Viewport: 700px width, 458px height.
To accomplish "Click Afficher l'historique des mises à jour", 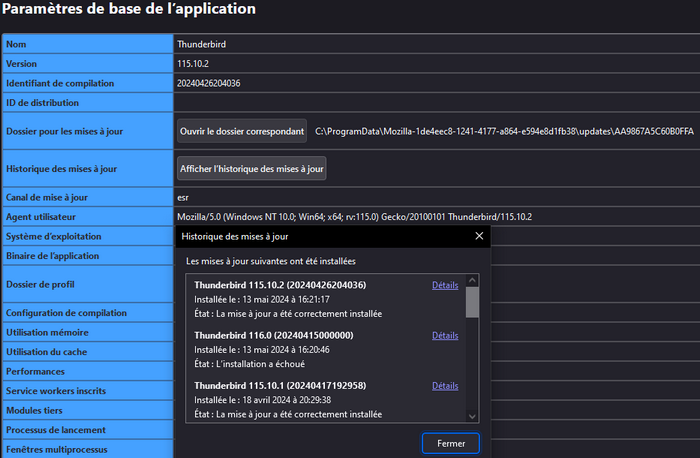I will tap(252, 169).
